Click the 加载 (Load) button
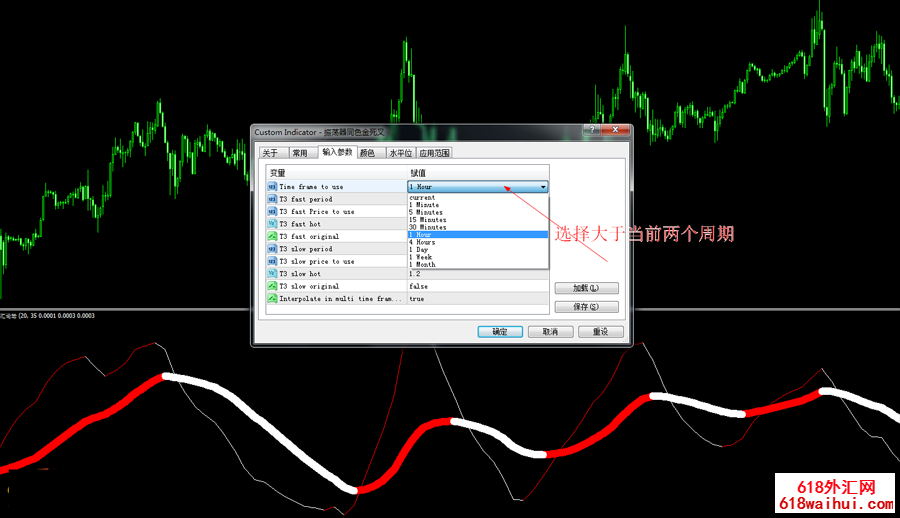This screenshot has height=518, width=900. coord(586,289)
